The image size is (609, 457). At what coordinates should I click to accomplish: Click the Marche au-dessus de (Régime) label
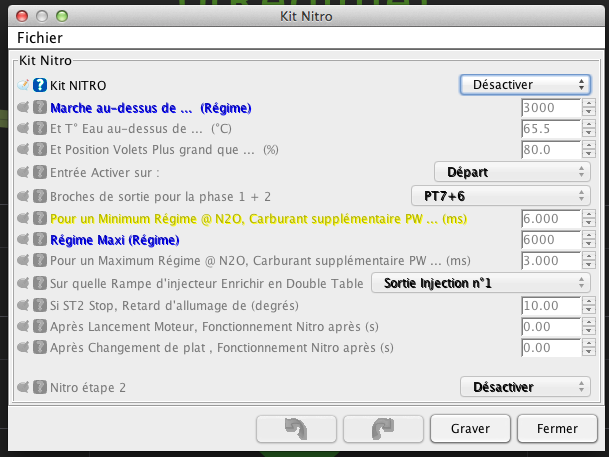pos(151,108)
